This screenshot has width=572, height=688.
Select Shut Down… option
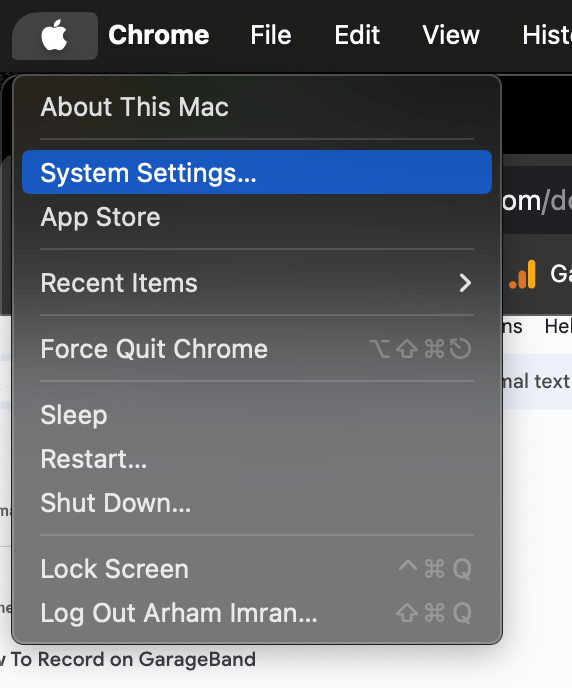[257, 503]
